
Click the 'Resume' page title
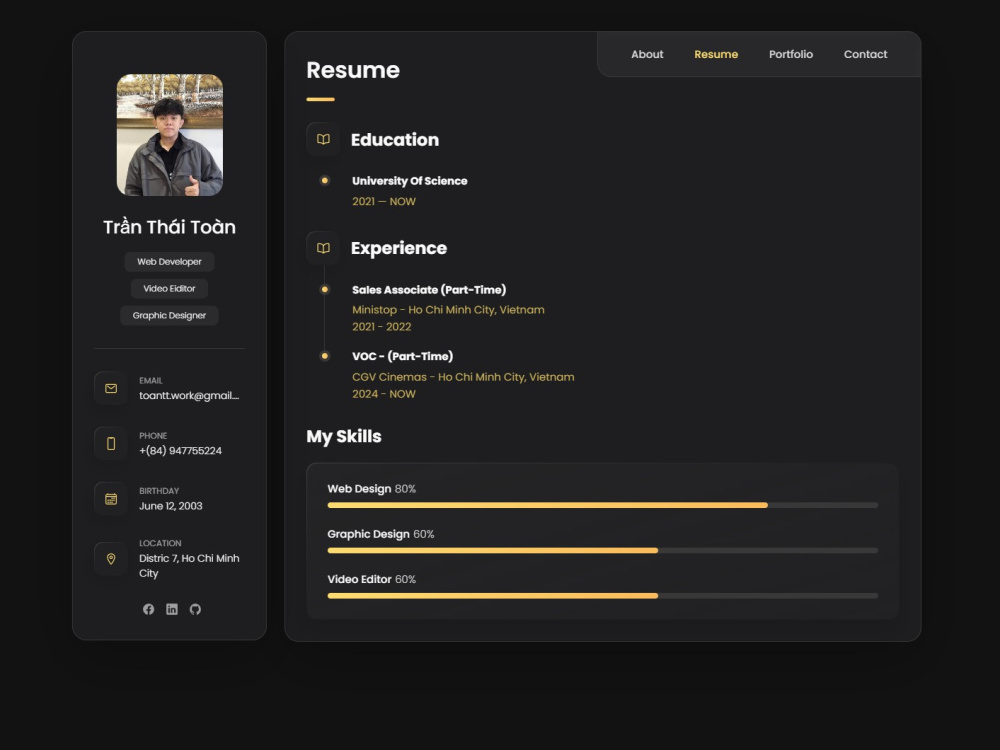pos(353,70)
